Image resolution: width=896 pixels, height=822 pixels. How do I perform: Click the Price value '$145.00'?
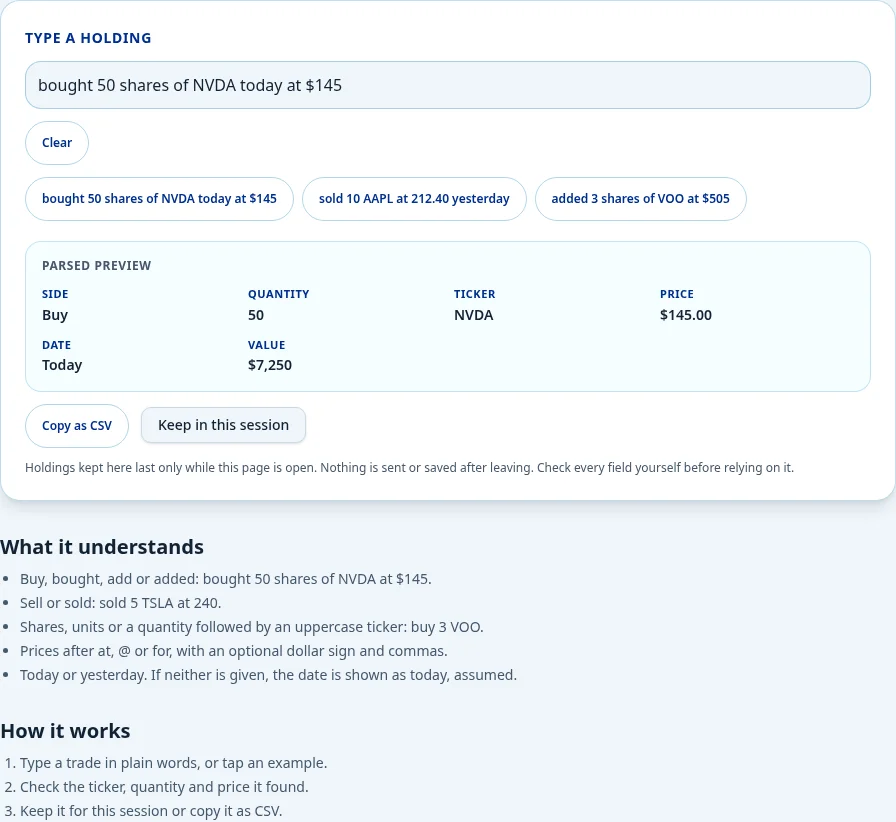coord(686,315)
